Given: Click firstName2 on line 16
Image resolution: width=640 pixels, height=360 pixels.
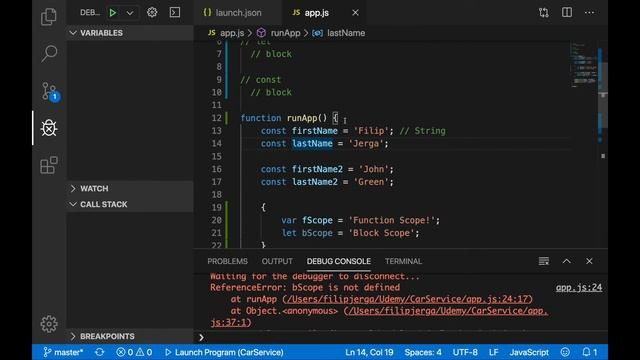Looking at the screenshot, I should click(x=317, y=169).
